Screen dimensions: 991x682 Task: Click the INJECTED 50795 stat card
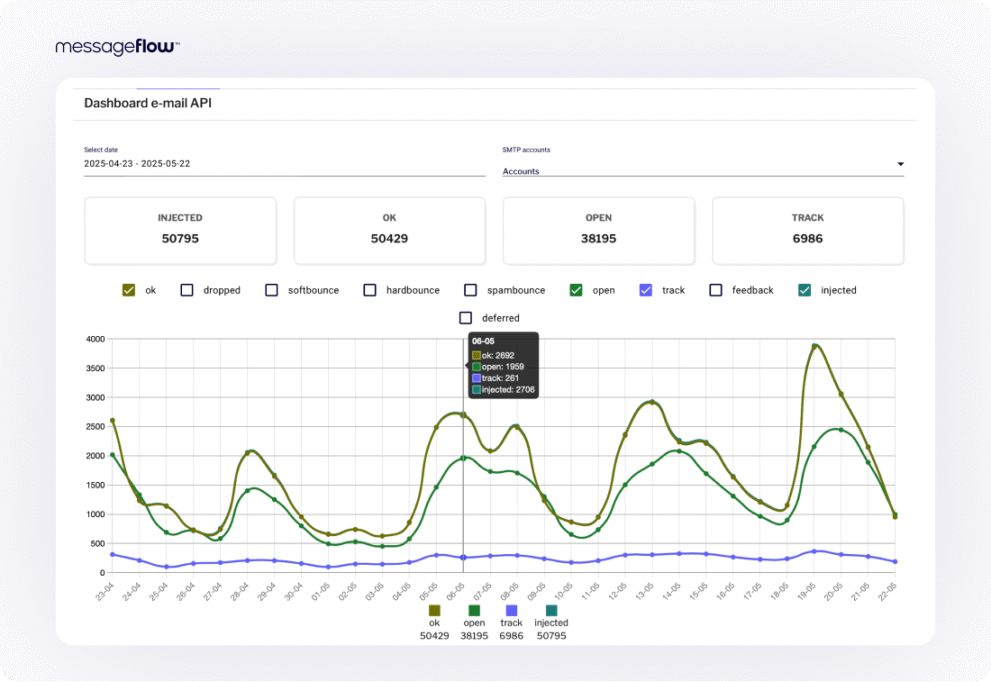click(180, 230)
